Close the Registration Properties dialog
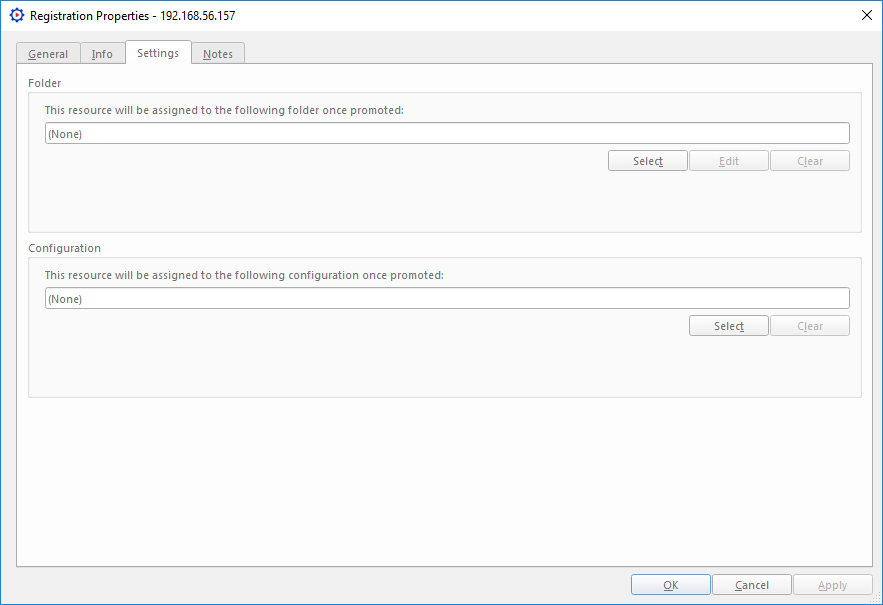Screen dimensions: 883x605 [x=865, y=16]
